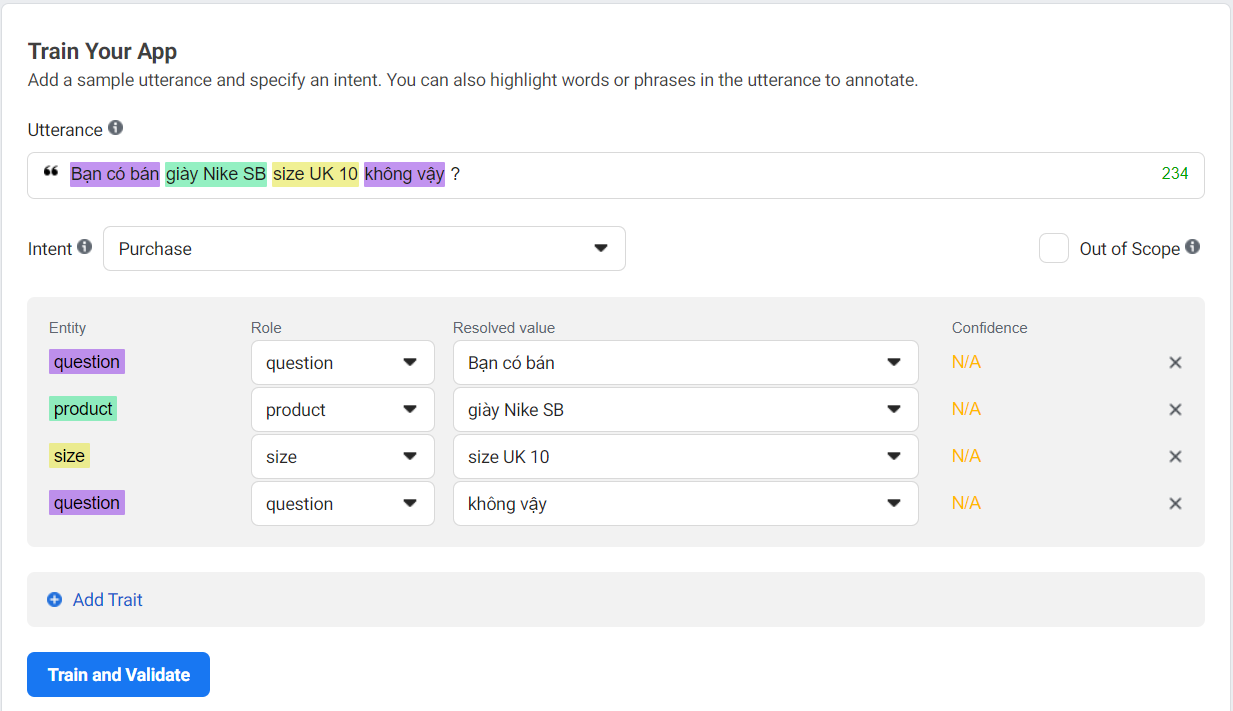
Task: Remove the 'không vậy' question entity row
Action: (x=1175, y=504)
